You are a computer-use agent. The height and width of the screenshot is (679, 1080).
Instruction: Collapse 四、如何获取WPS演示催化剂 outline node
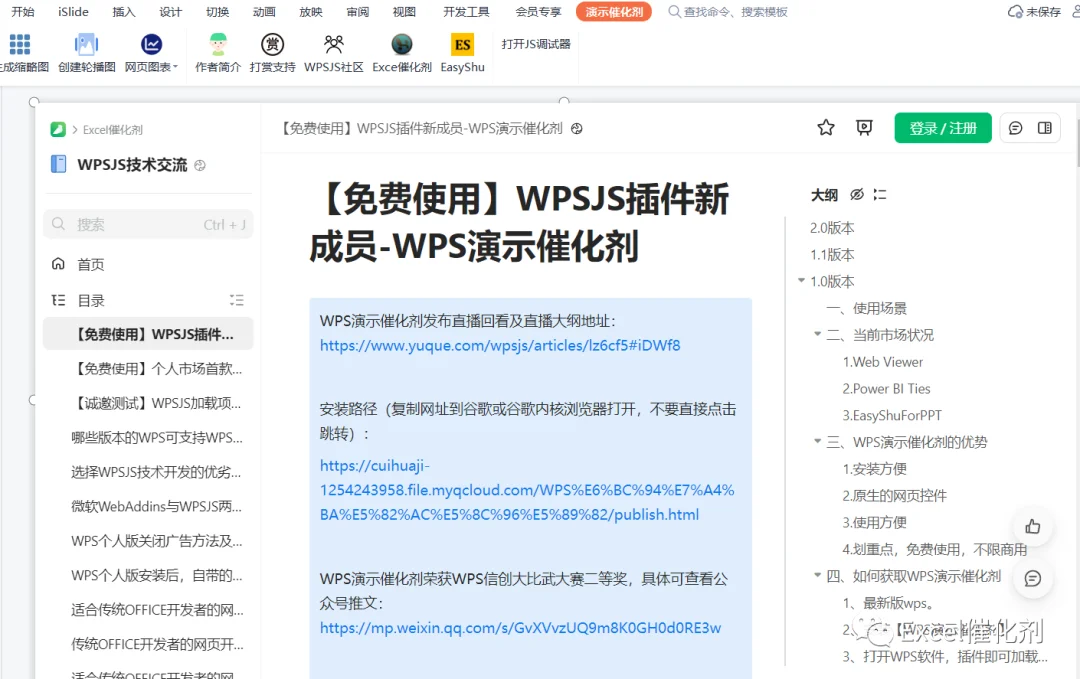click(x=818, y=576)
